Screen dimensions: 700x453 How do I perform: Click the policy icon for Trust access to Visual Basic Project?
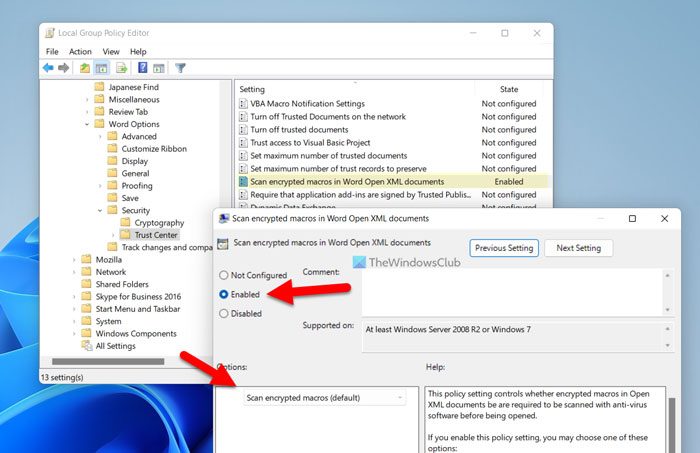243,142
